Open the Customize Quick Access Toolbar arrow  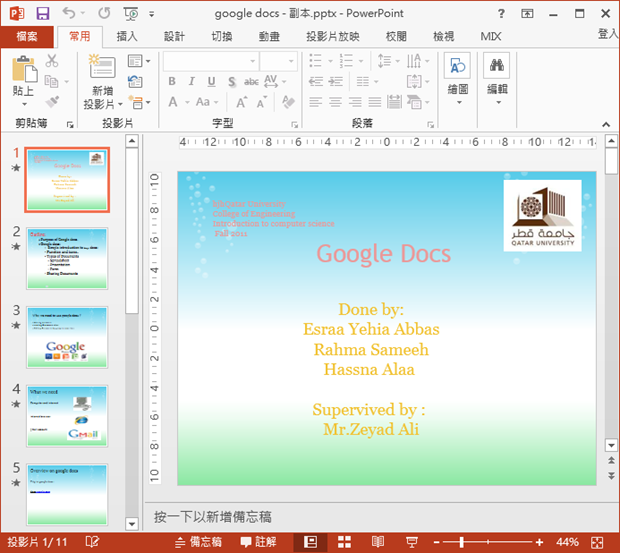tap(151, 14)
